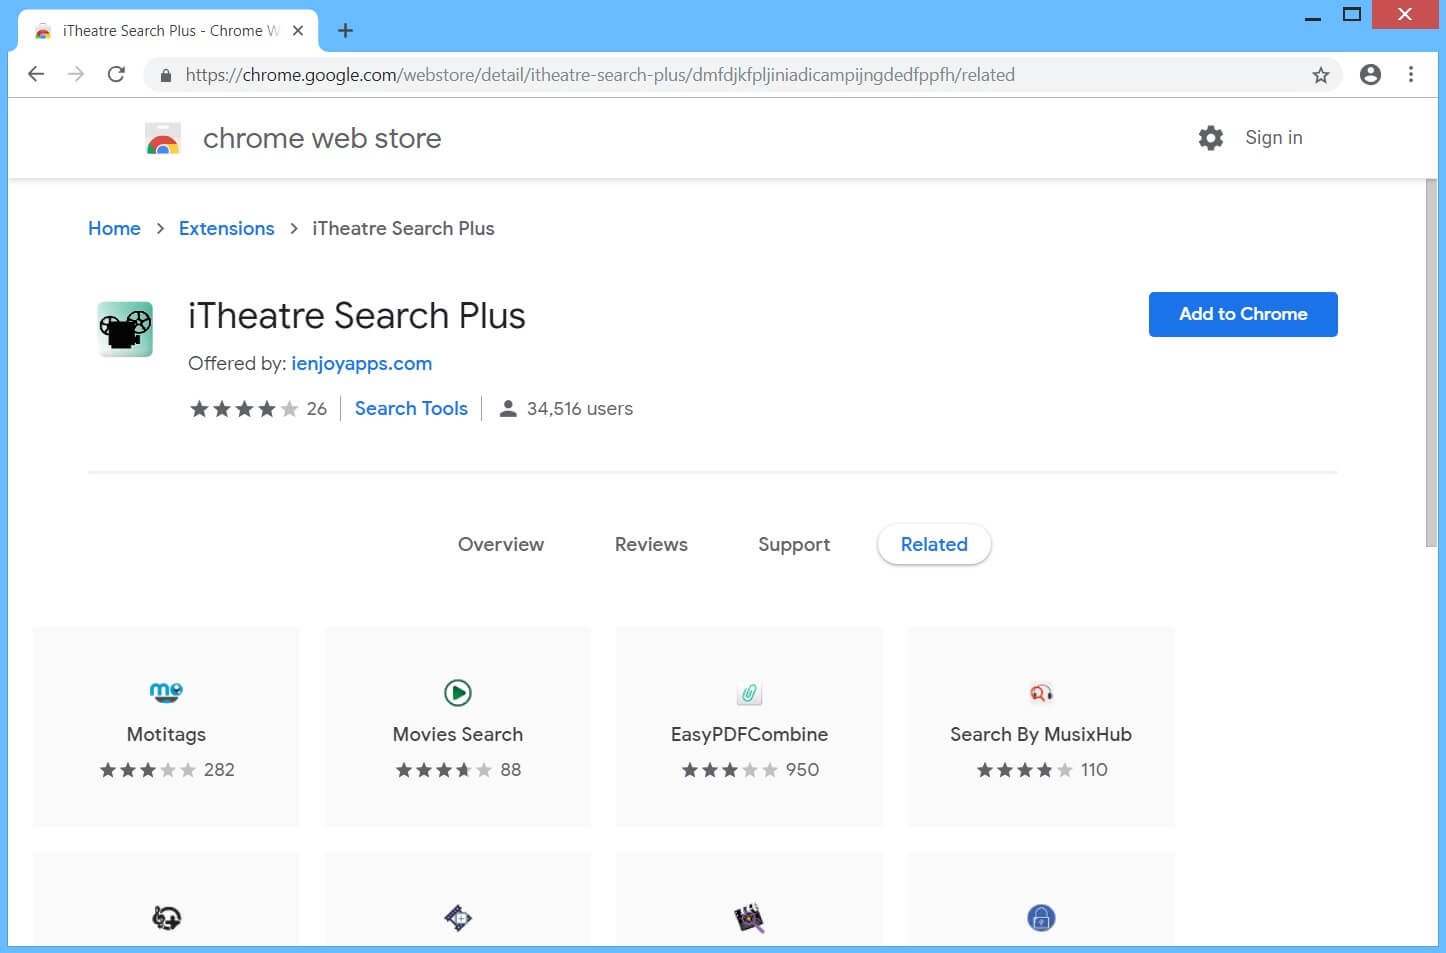
Task: Click the EasyPDFCombine paperclip icon
Action: [x=749, y=693]
